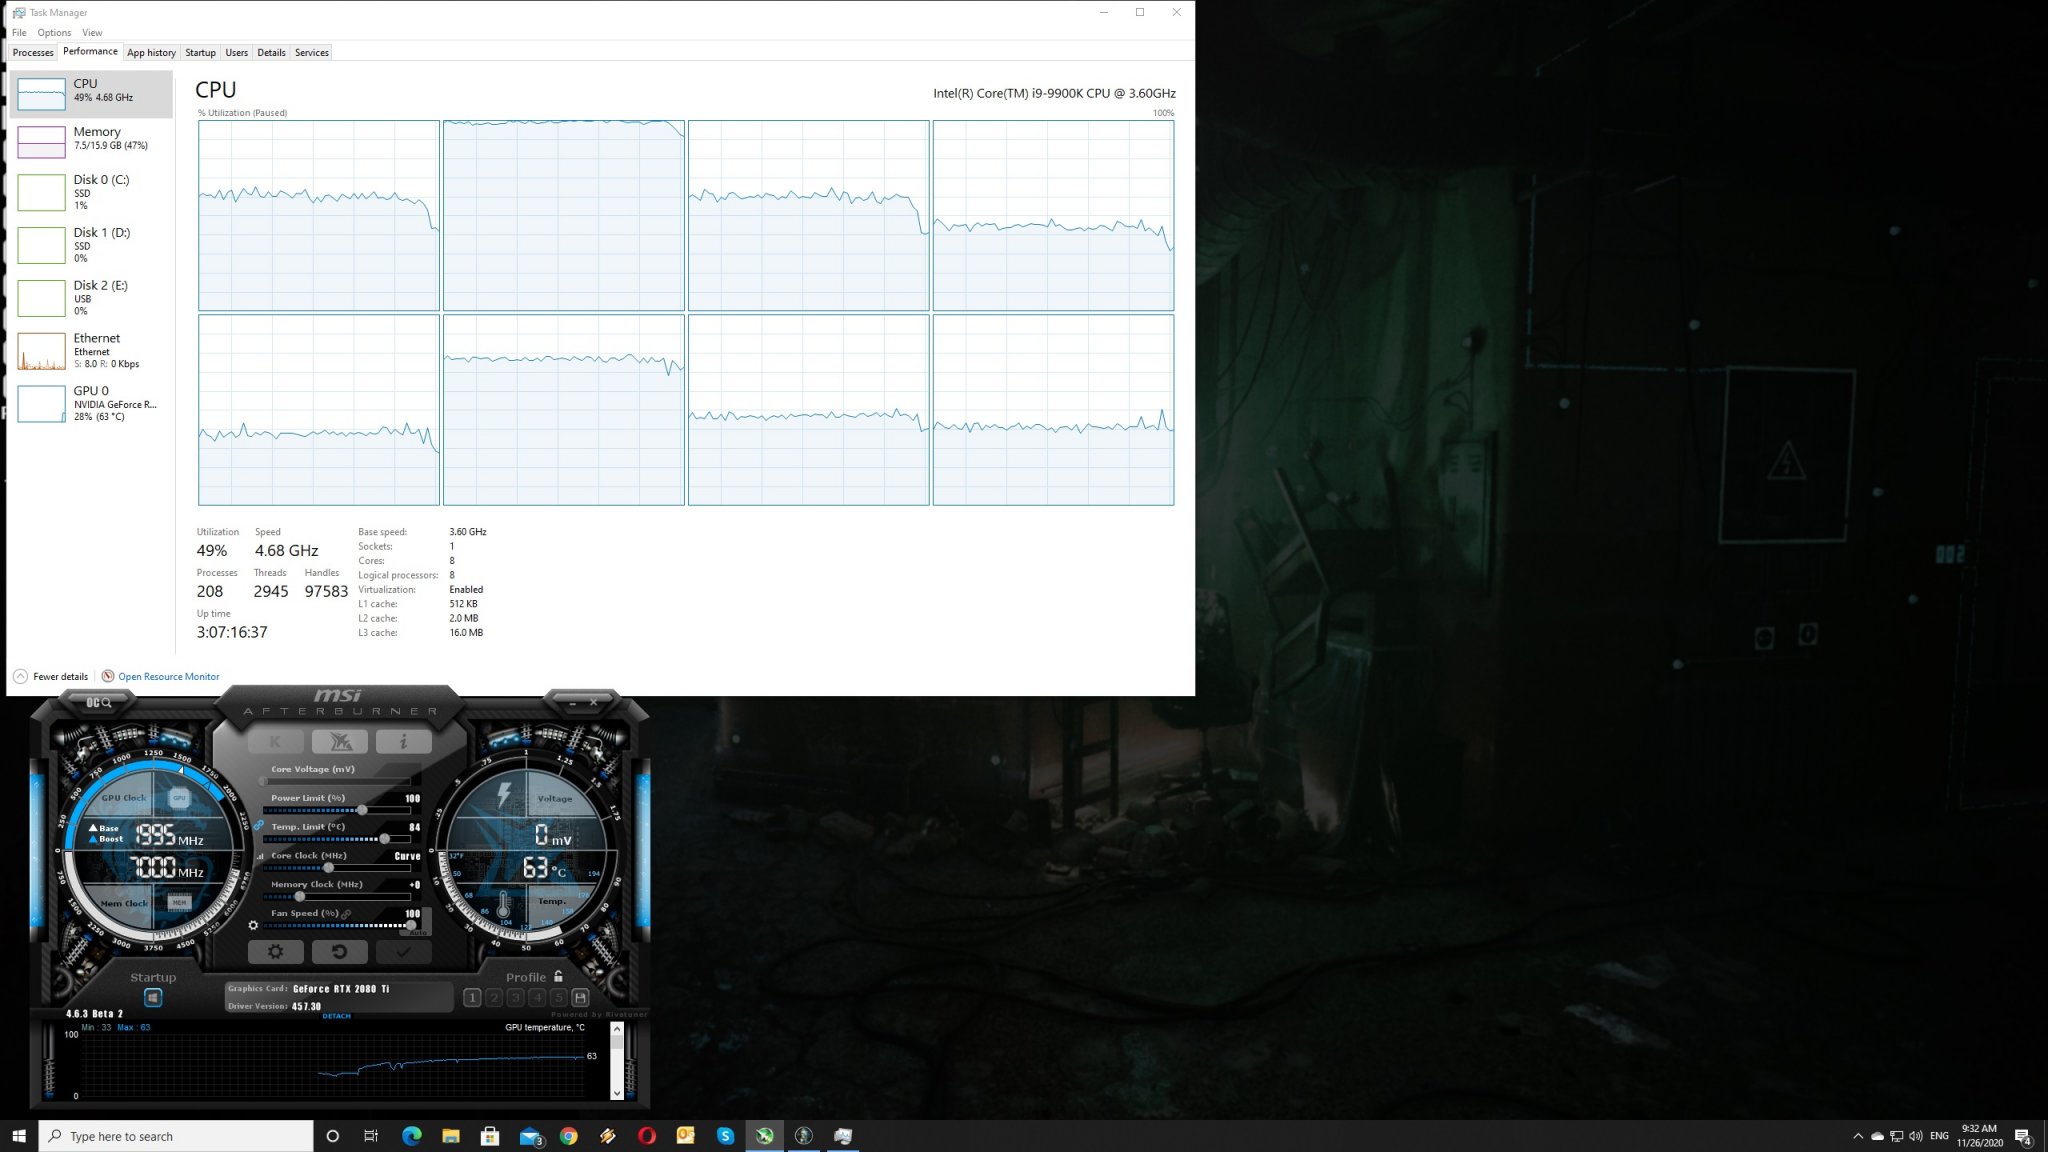Screen dimensions: 2048x1152
Task: Adjust the Power Limit slider
Action: click(362, 809)
